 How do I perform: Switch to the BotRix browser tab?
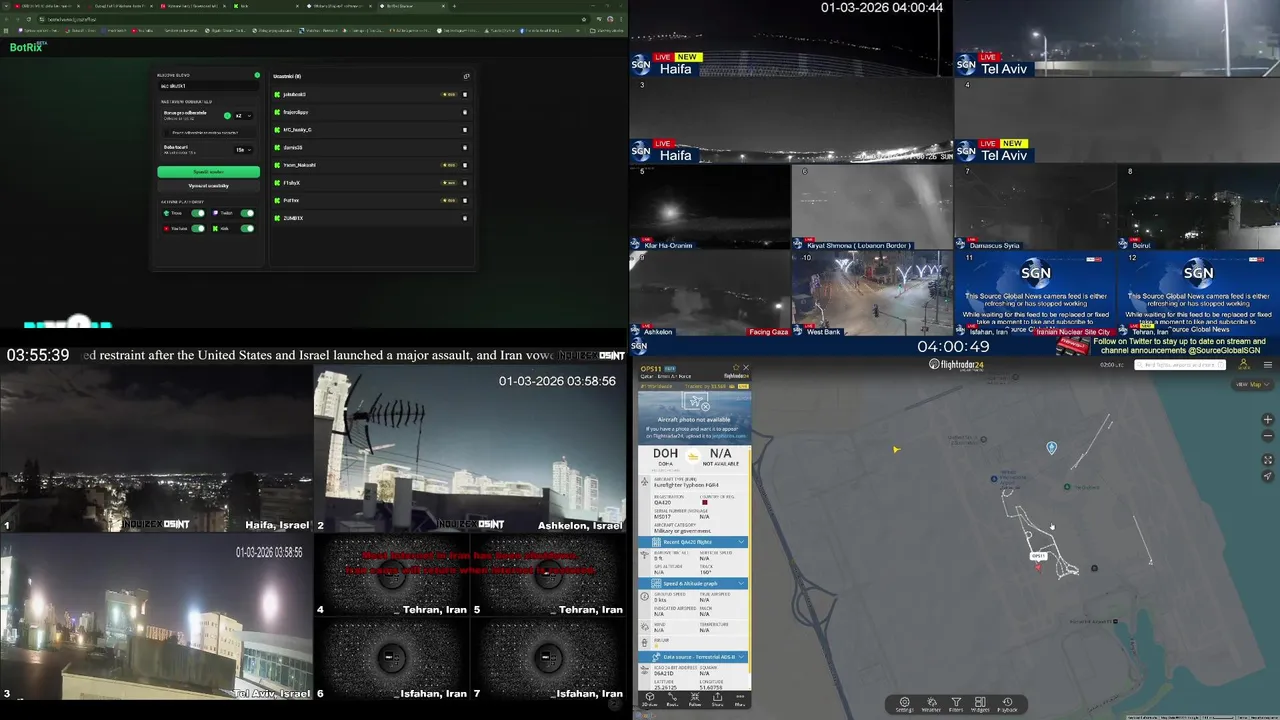tap(414, 6)
